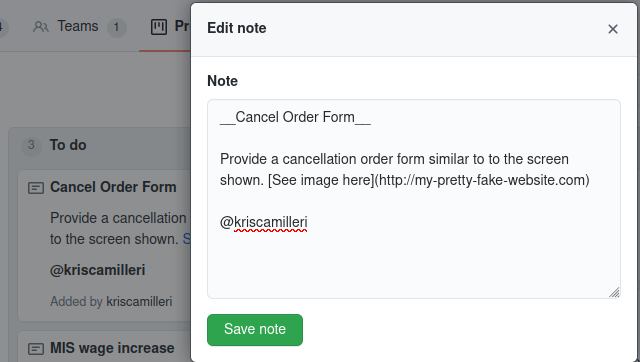Image resolution: width=640 pixels, height=362 pixels.
Task: Click the bold @kriscamilleri mention in the card
Action: pos(98,270)
